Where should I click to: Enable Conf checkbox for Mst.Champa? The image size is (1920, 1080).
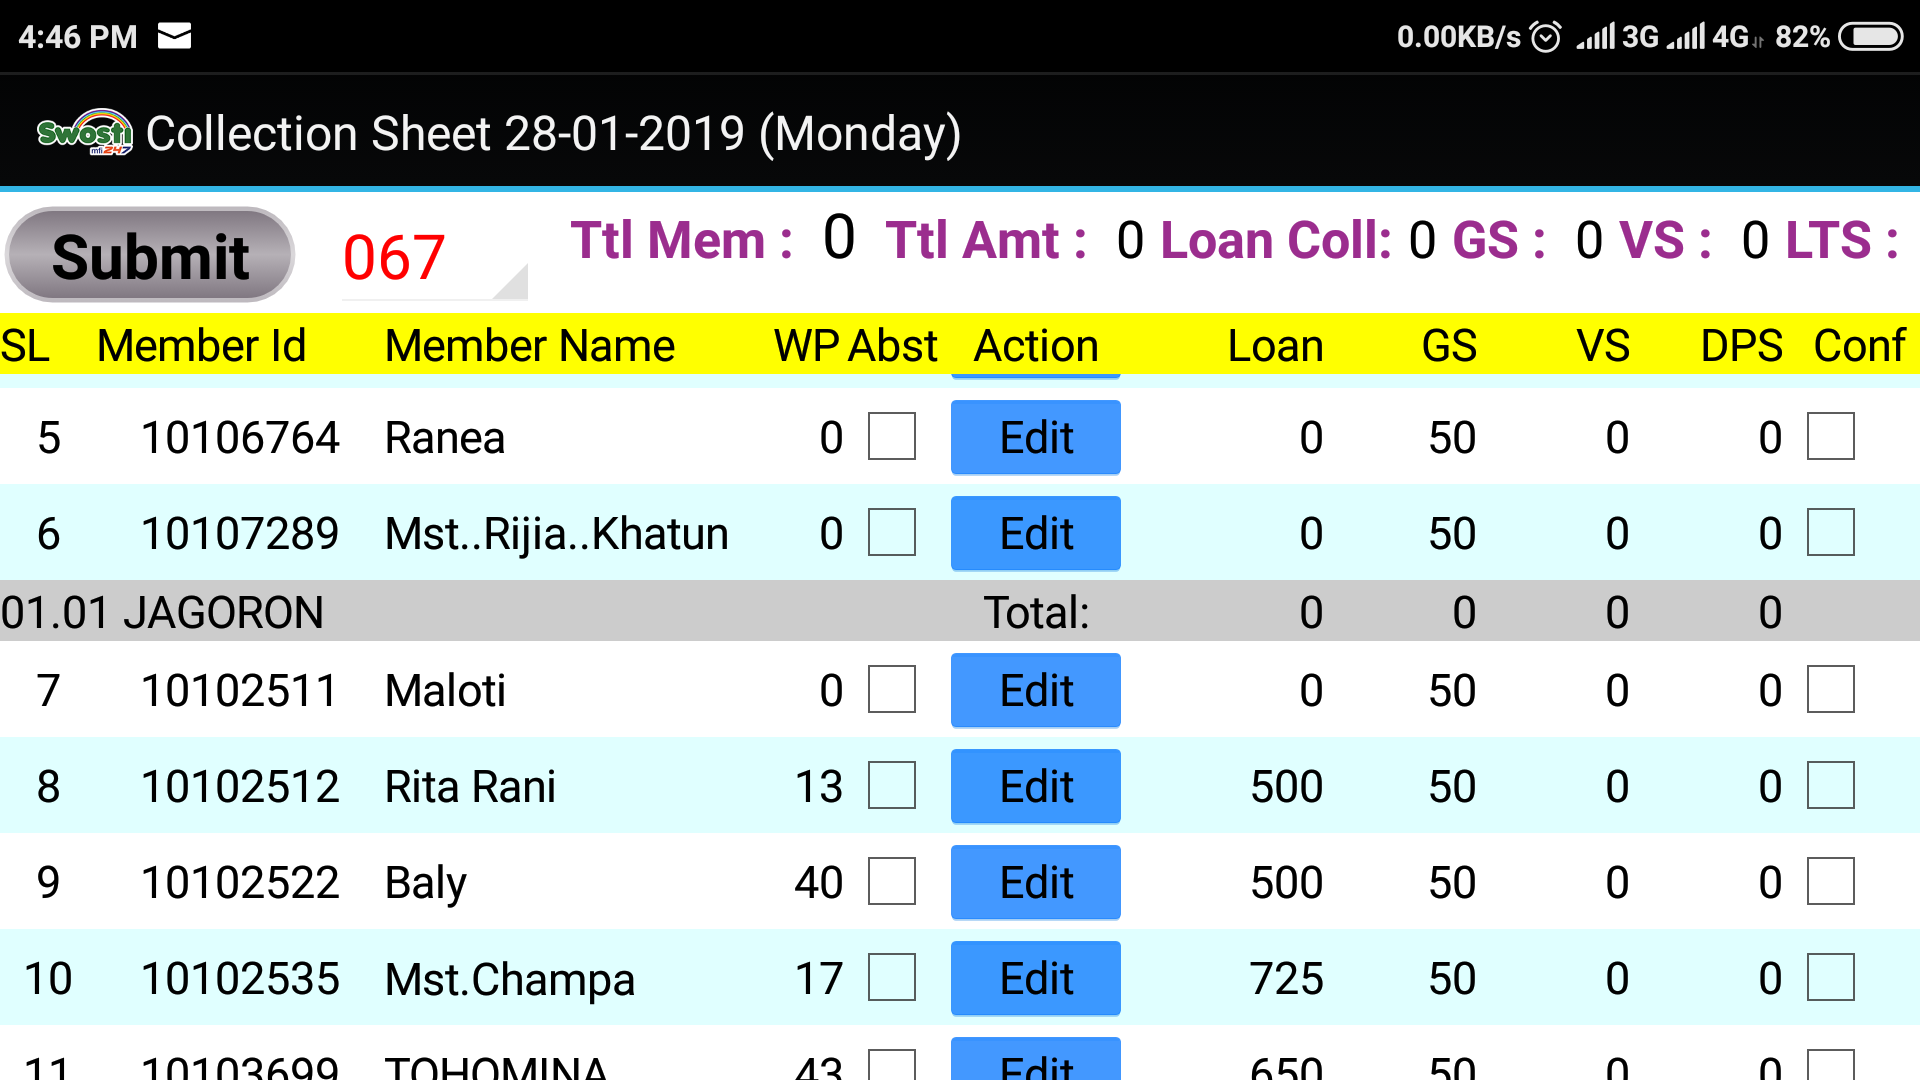point(1831,978)
